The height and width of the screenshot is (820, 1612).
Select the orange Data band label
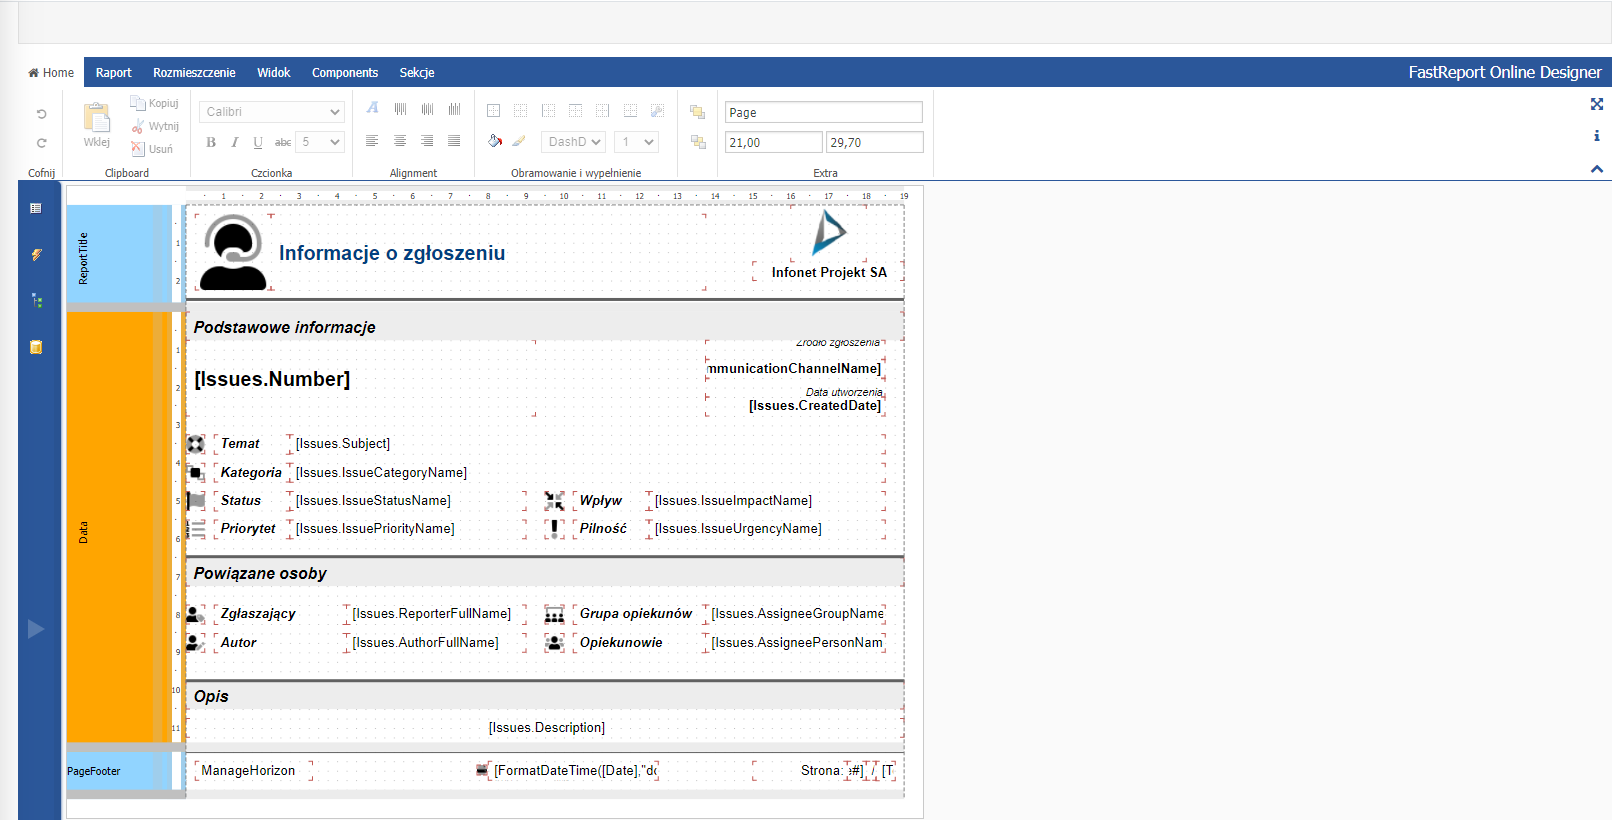83,532
